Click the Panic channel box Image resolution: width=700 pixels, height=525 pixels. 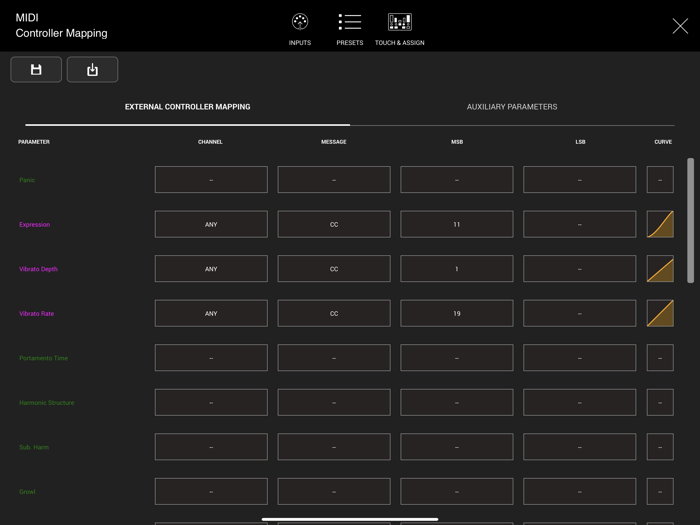[211, 180]
